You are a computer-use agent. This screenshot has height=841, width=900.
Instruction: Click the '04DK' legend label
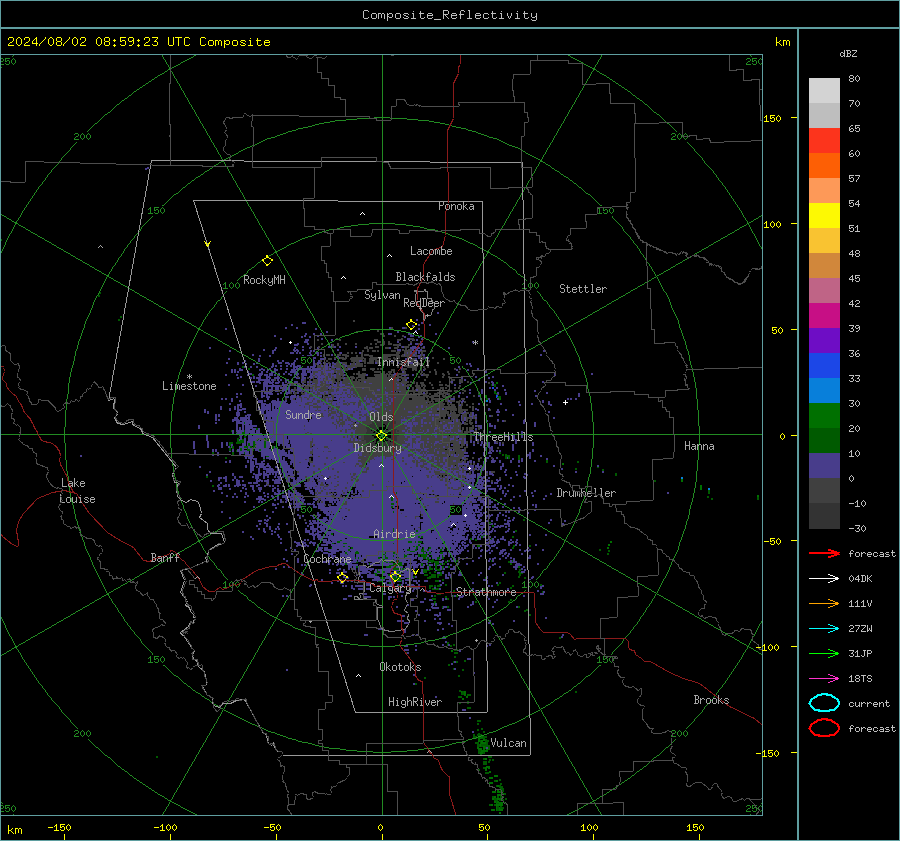[x=860, y=579]
